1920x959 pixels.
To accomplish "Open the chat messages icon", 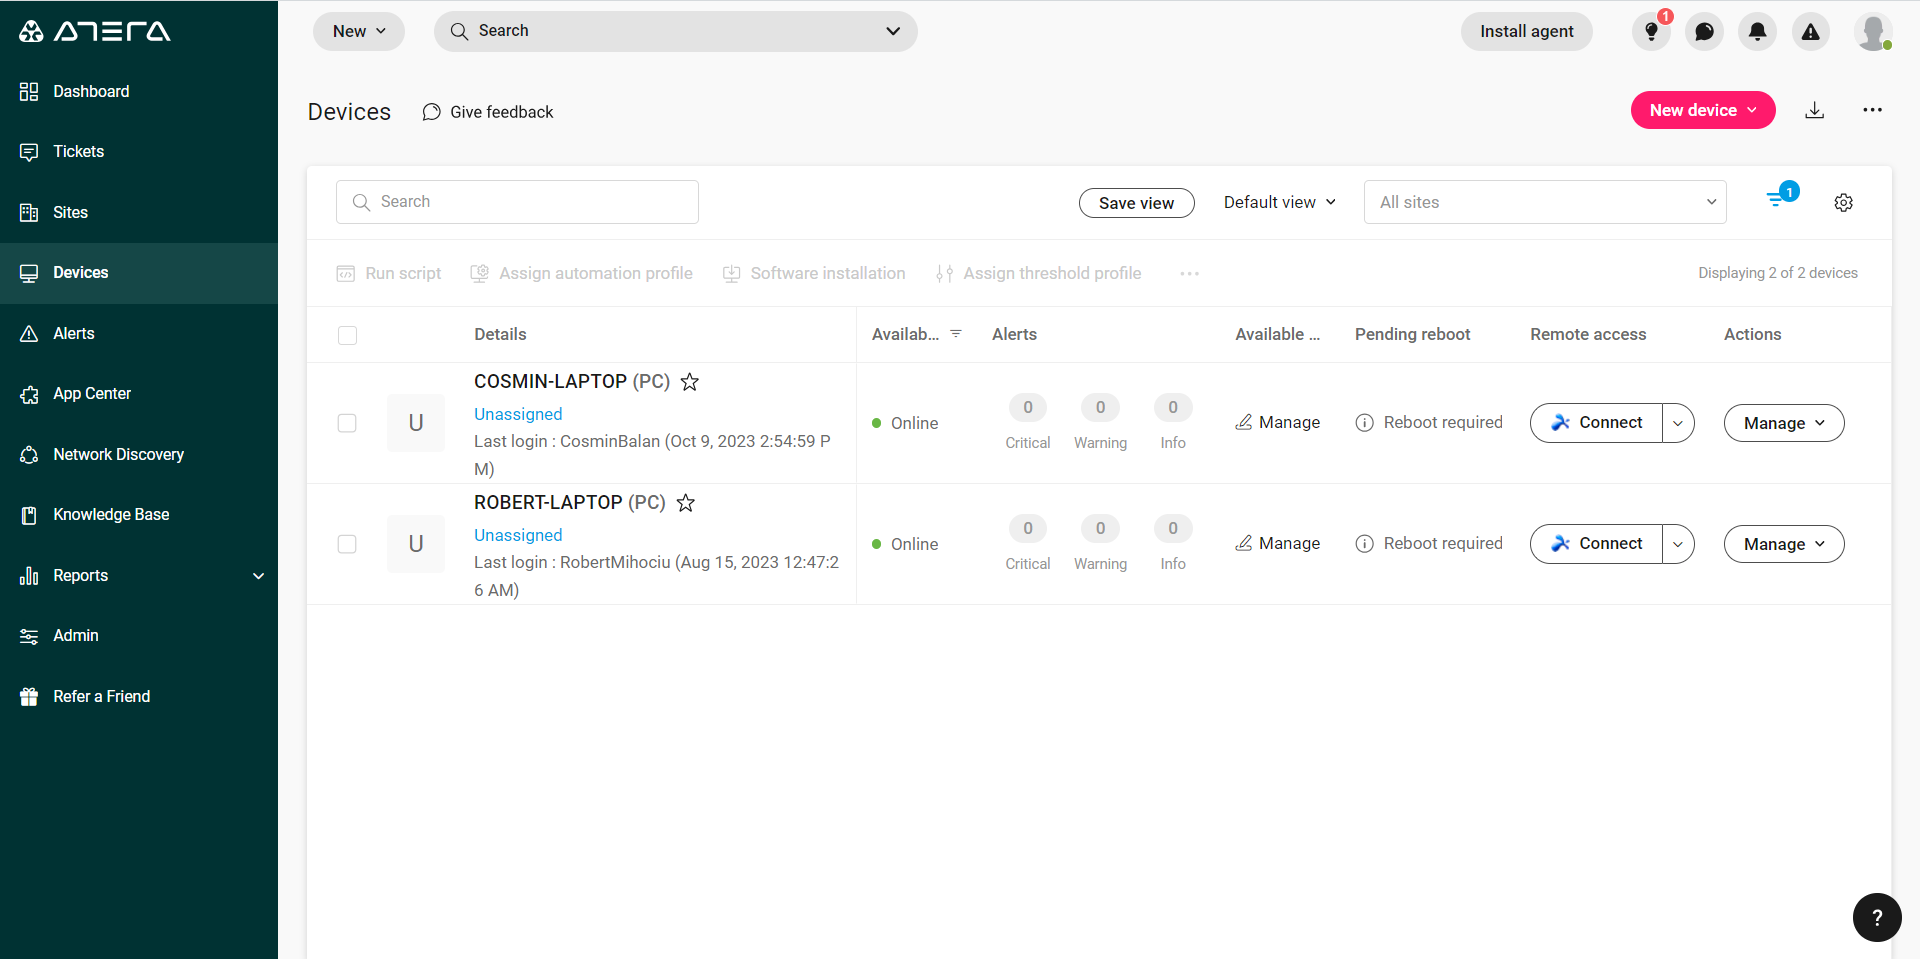I will pos(1704,32).
